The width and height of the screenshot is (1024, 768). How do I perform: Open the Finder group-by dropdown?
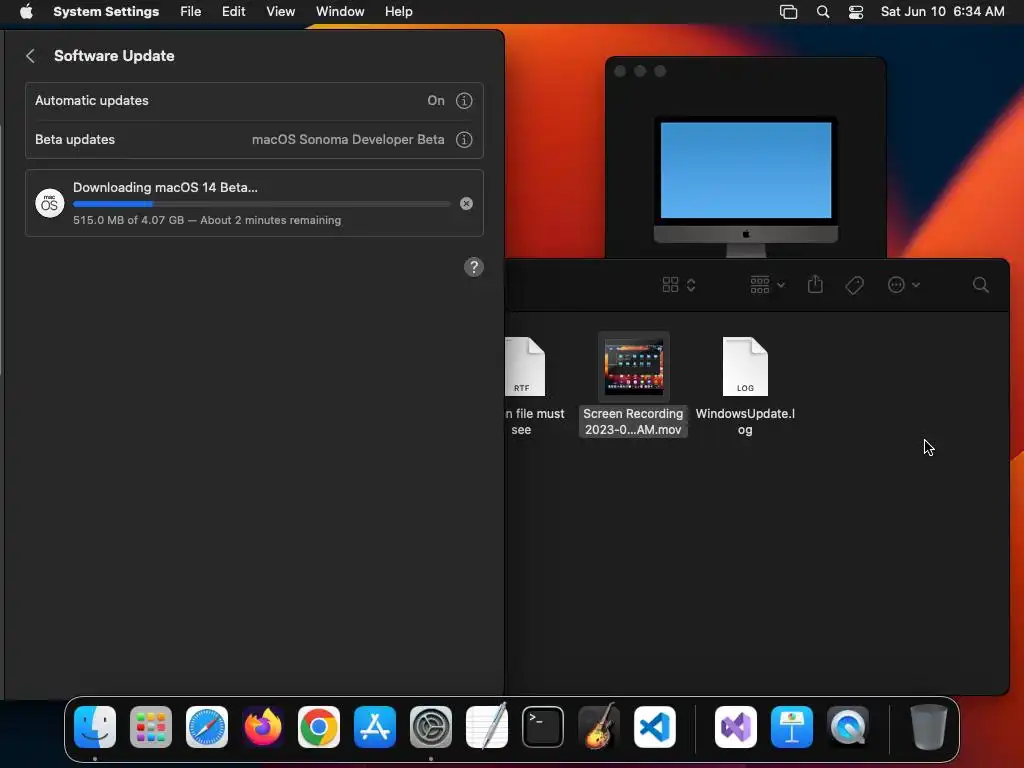(767, 285)
